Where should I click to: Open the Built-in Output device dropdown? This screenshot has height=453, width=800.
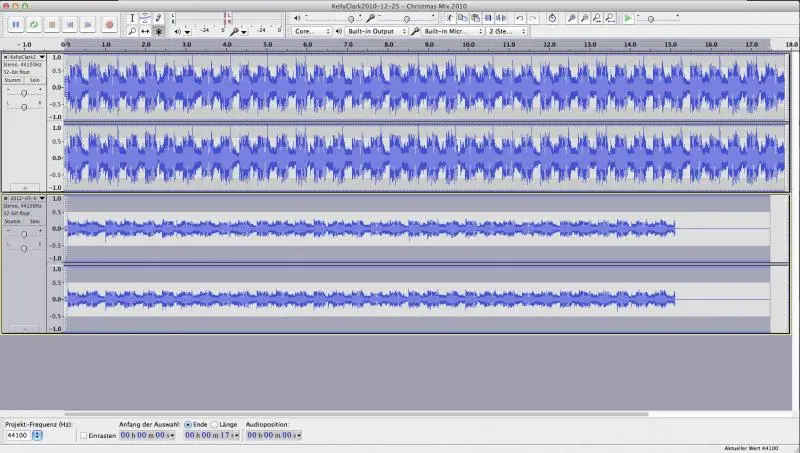(x=377, y=31)
